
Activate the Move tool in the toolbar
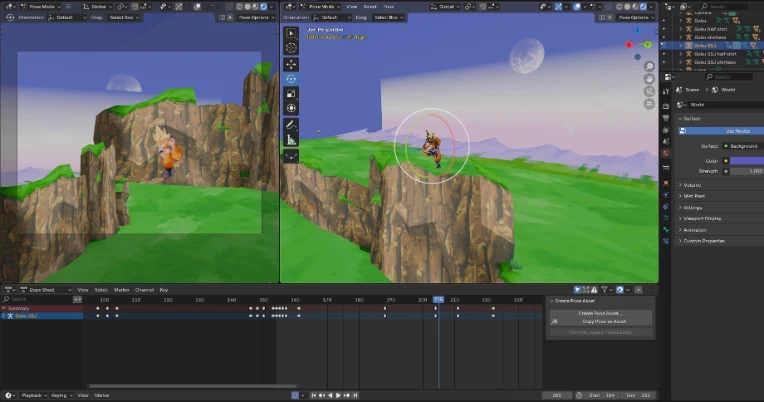click(291, 64)
